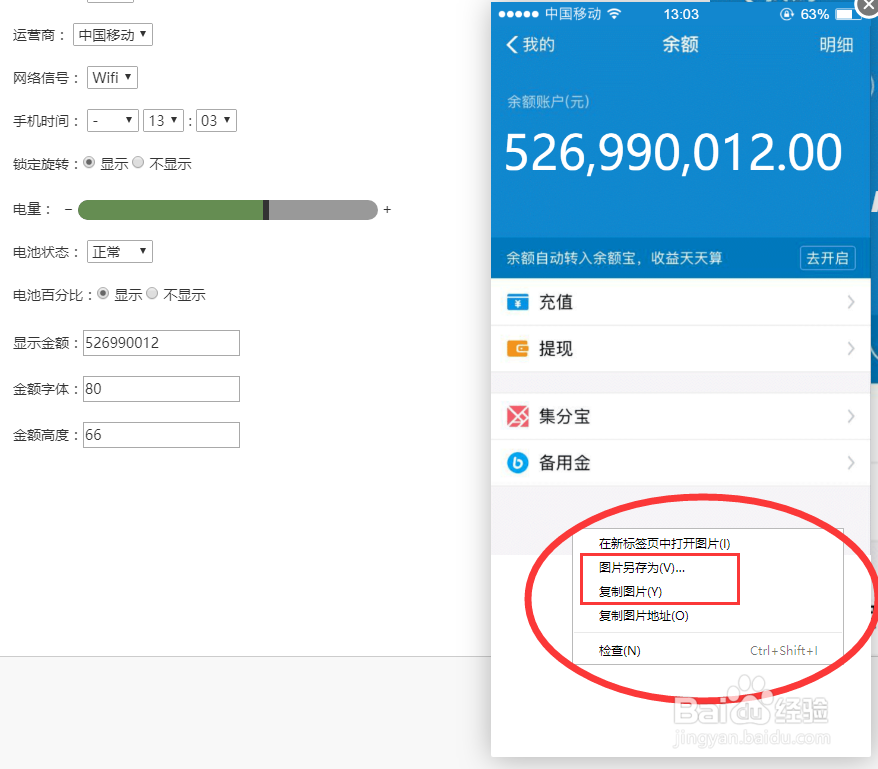The image size is (878, 769).
Task: Tap the 充值 recharge icon
Action: [x=517, y=302]
